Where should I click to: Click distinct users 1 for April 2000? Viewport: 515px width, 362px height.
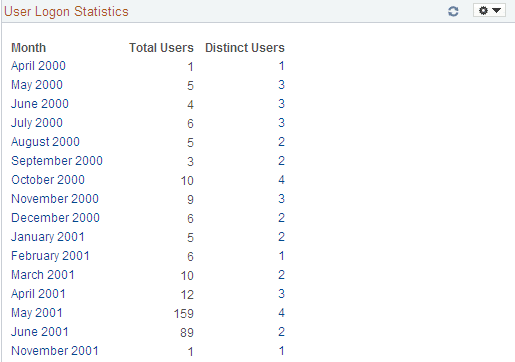pyautogui.click(x=282, y=66)
